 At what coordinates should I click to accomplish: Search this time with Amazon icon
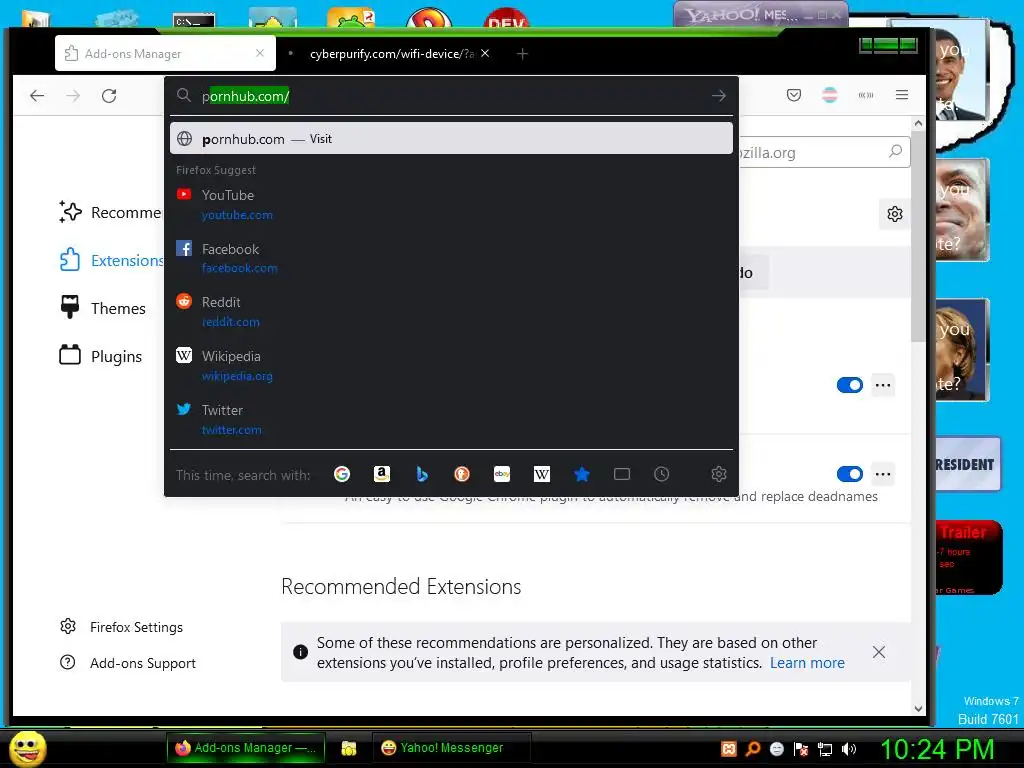(x=381, y=474)
